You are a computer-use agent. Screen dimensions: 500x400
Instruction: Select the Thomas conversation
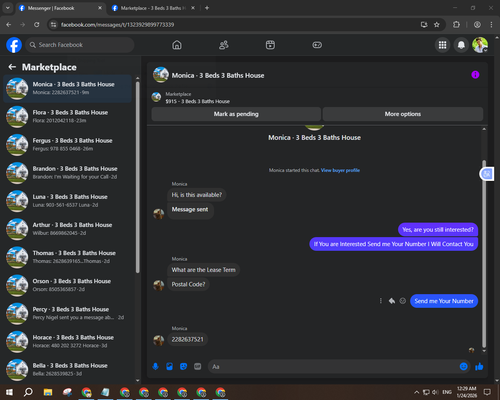pyautogui.click(x=68, y=257)
